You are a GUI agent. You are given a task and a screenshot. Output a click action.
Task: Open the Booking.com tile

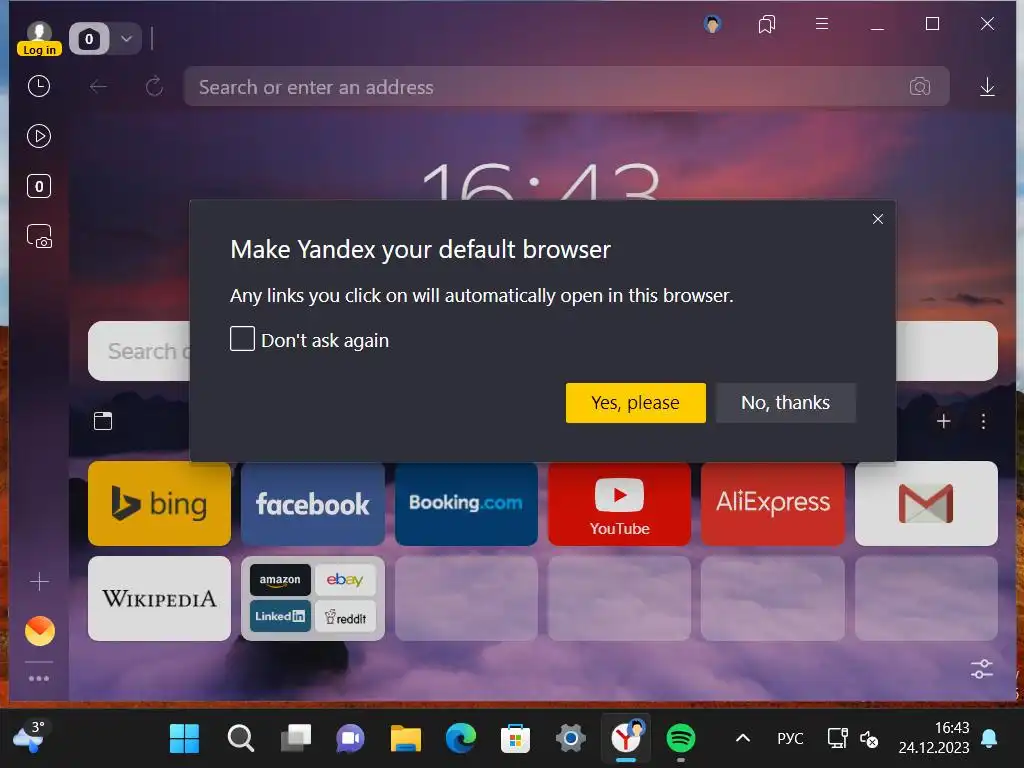[466, 504]
